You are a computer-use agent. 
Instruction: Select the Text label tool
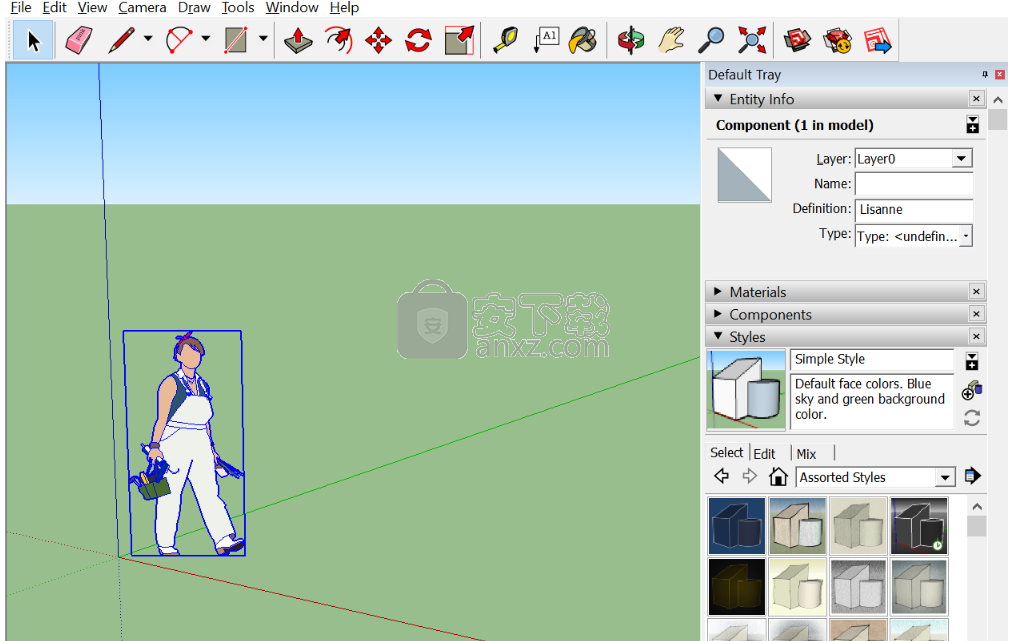(546, 40)
